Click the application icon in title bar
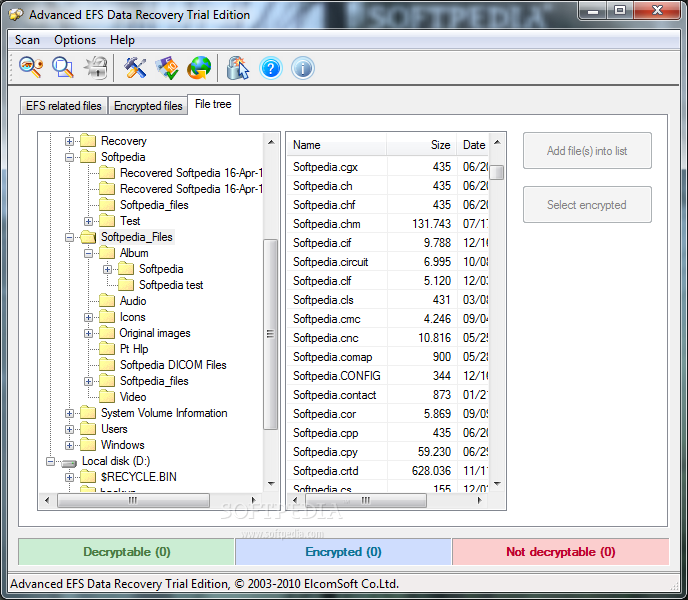 coord(16,14)
